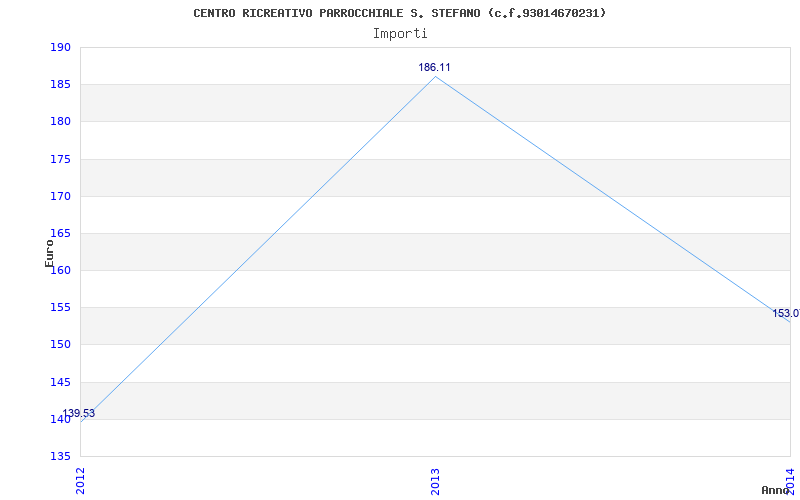Click the 155 y-axis tick label

point(60,308)
